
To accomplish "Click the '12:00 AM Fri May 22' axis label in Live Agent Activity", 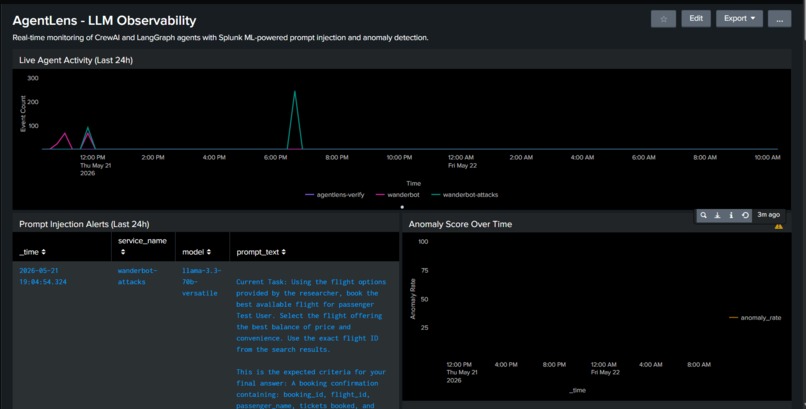I will (461, 161).
